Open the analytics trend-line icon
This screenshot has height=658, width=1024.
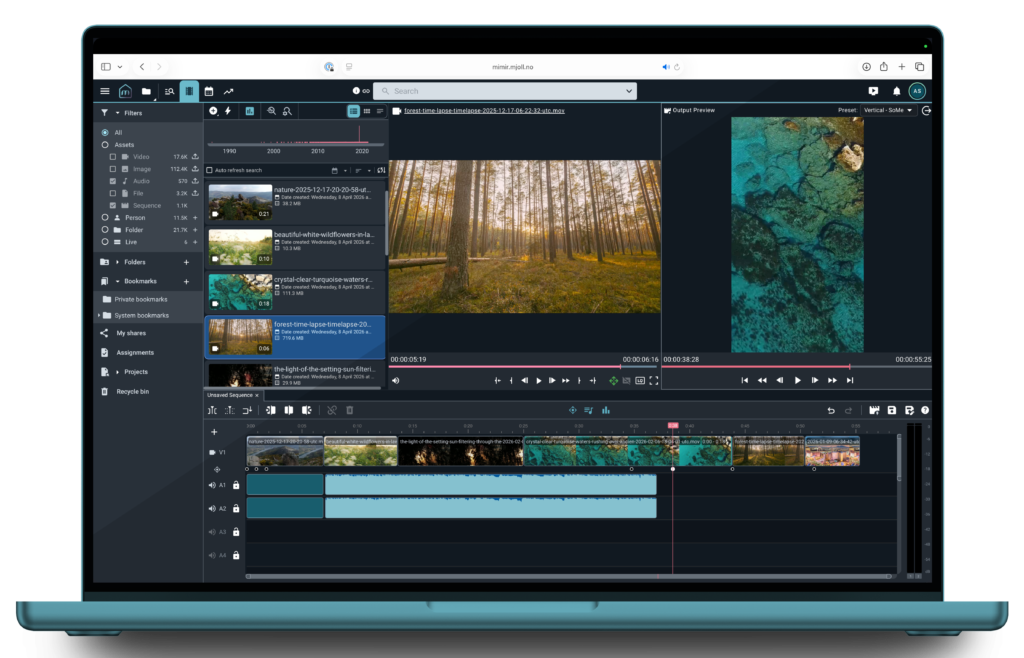point(229,91)
